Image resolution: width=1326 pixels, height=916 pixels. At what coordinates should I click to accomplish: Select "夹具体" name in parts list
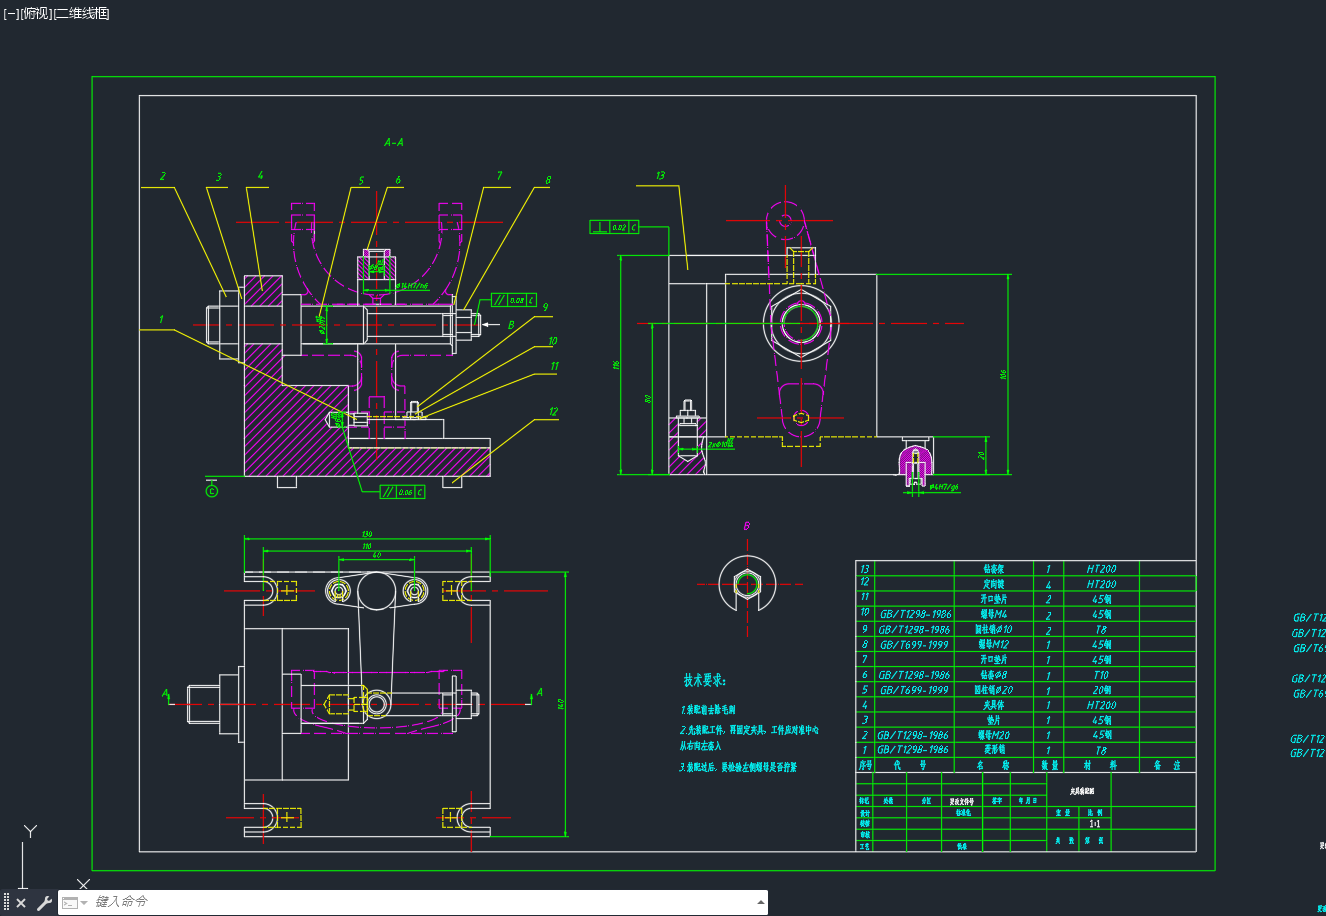[x=994, y=705]
